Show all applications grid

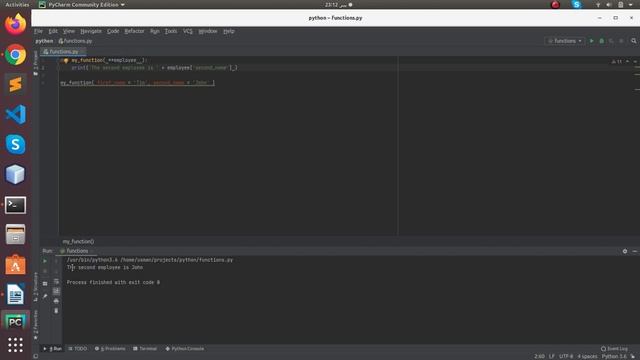point(16,345)
